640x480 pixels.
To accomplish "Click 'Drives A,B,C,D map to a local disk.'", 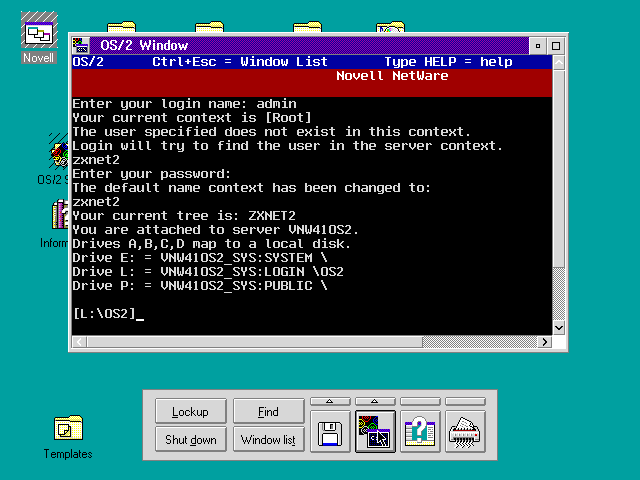I will (x=211, y=244).
